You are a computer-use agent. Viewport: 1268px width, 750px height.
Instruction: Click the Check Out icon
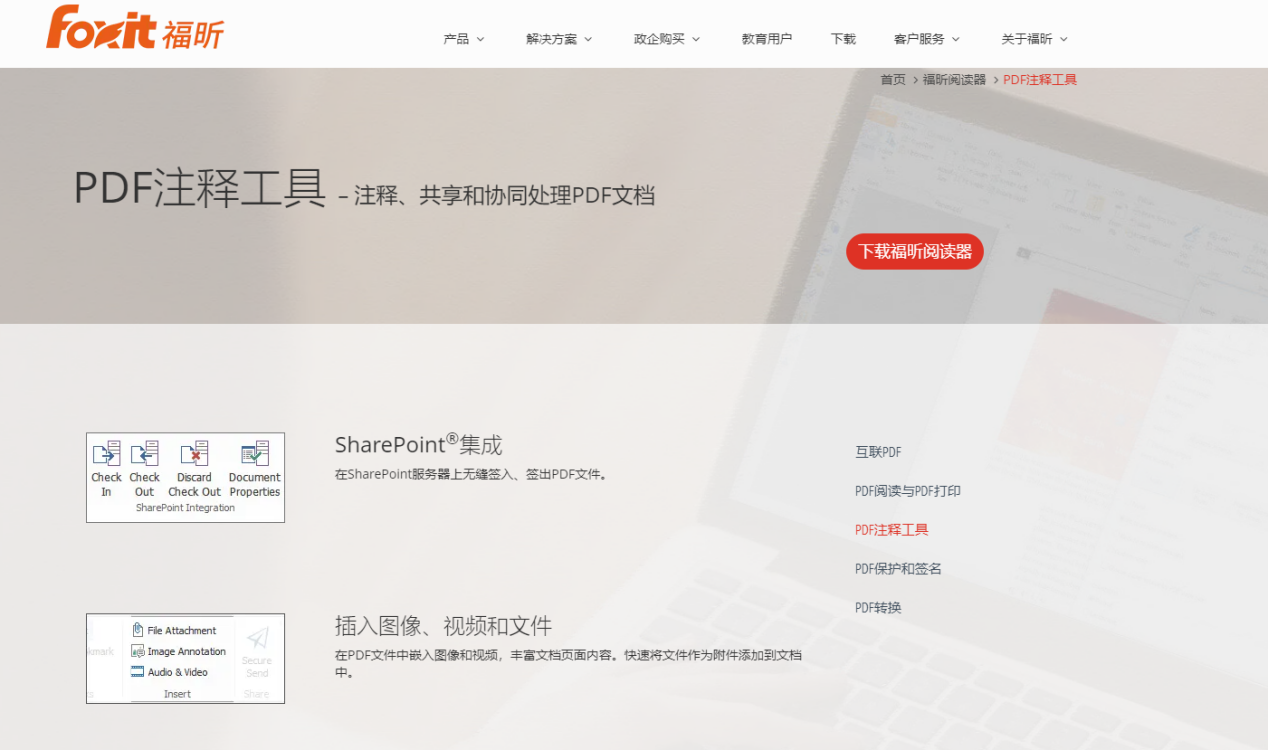pos(145,454)
